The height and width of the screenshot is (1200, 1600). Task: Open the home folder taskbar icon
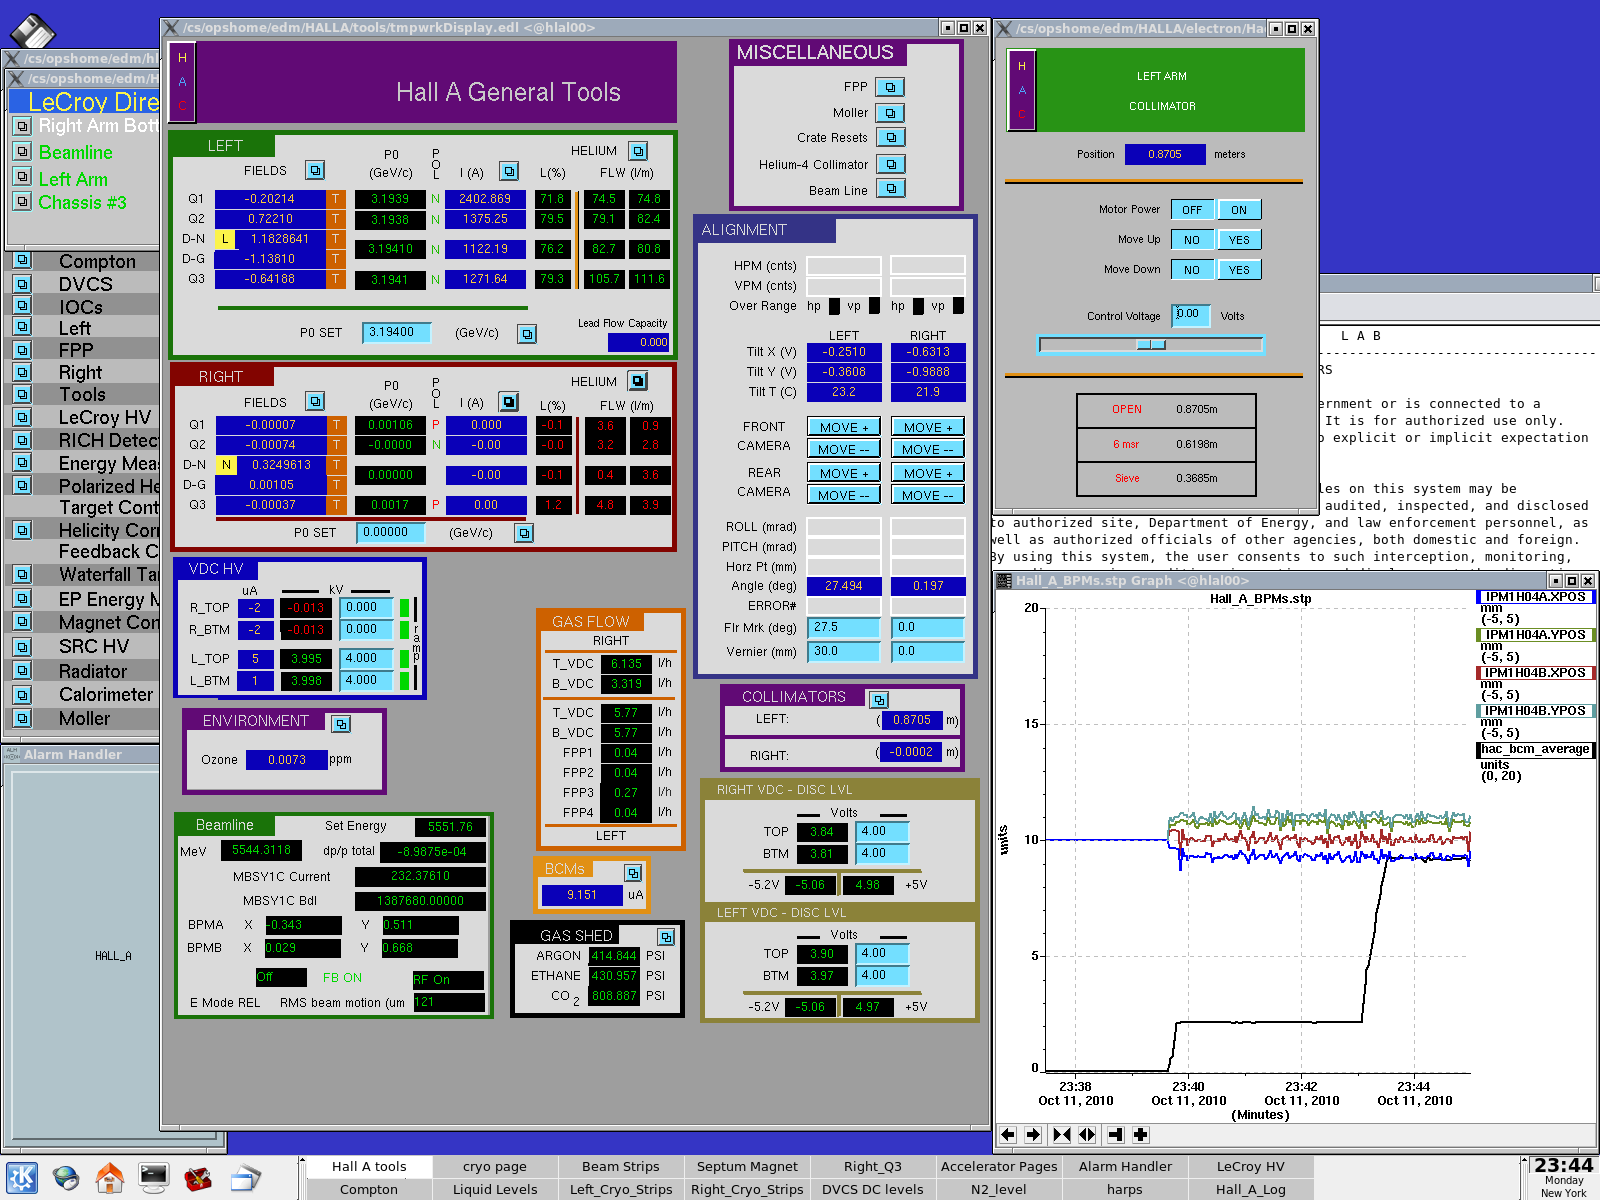coord(110,1178)
